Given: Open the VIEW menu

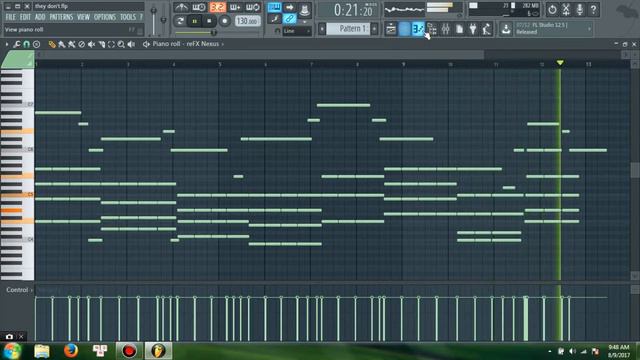Looking at the screenshot, I should (83, 17).
